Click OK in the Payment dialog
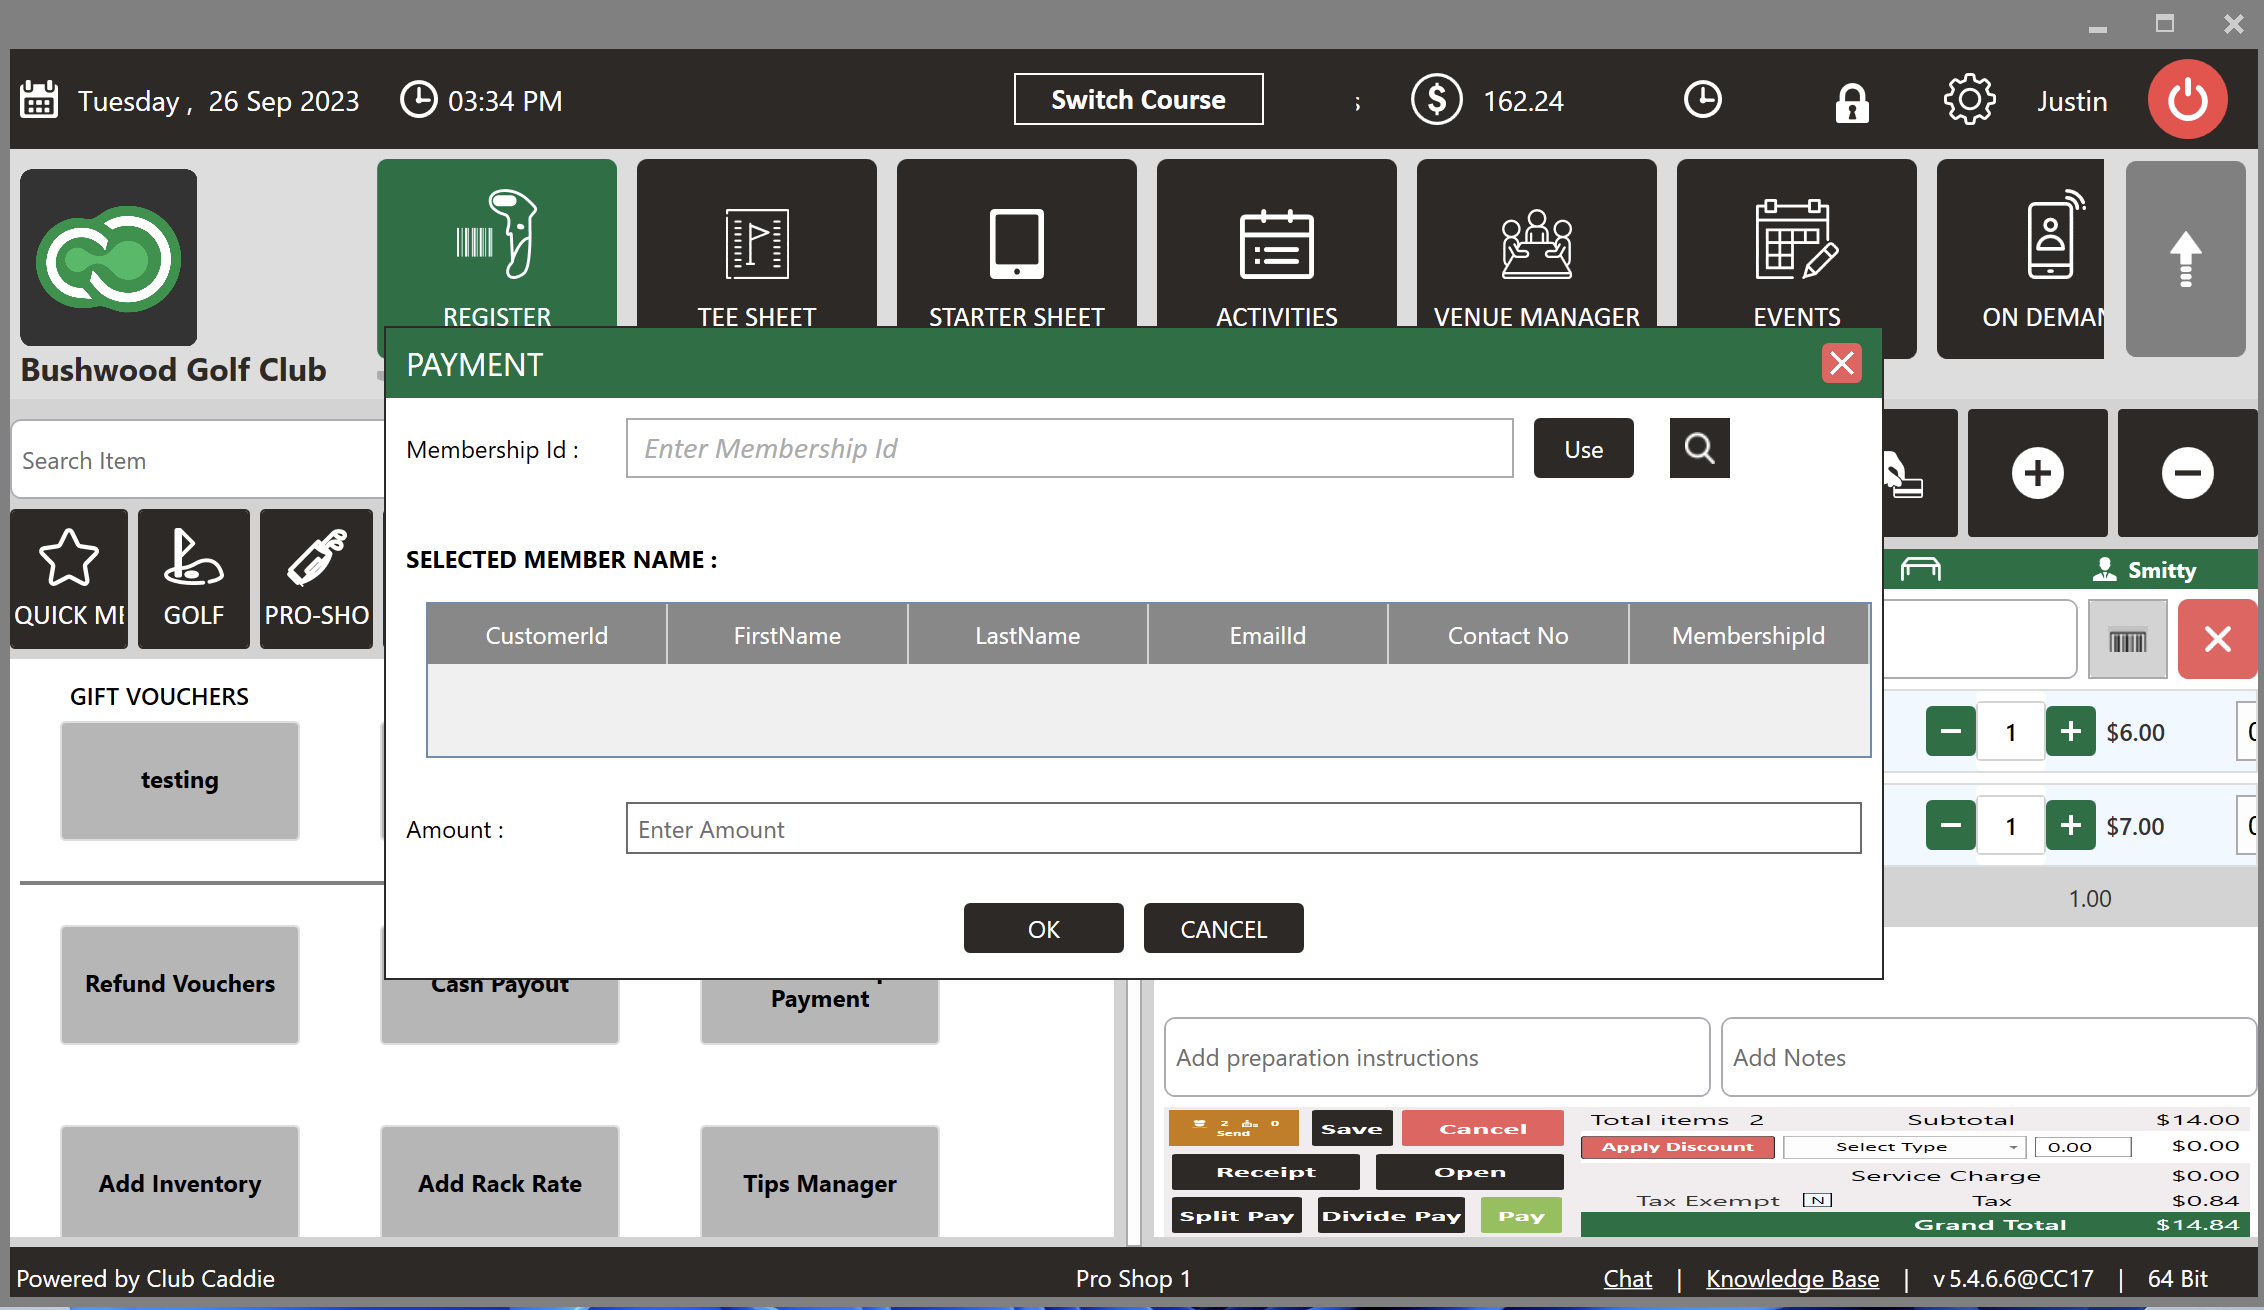 (x=1043, y=929)
